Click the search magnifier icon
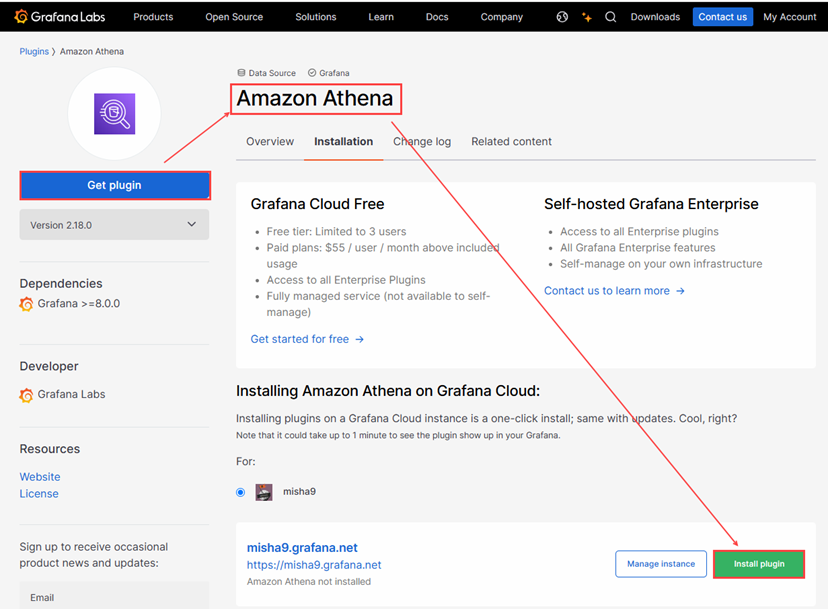The image size is (828, 609). [x=611, y=17]
